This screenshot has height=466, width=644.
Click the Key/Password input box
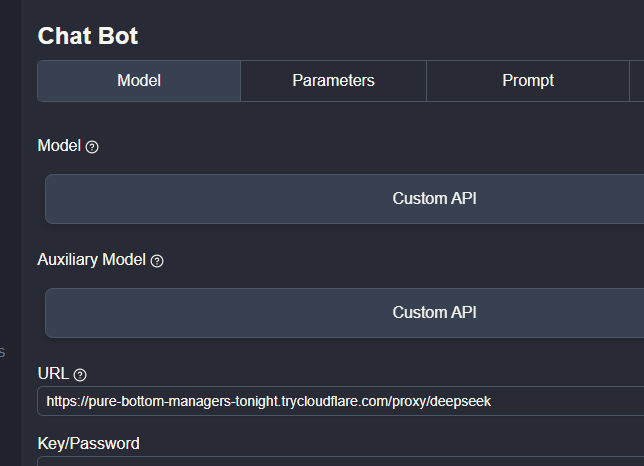(340, 461)
